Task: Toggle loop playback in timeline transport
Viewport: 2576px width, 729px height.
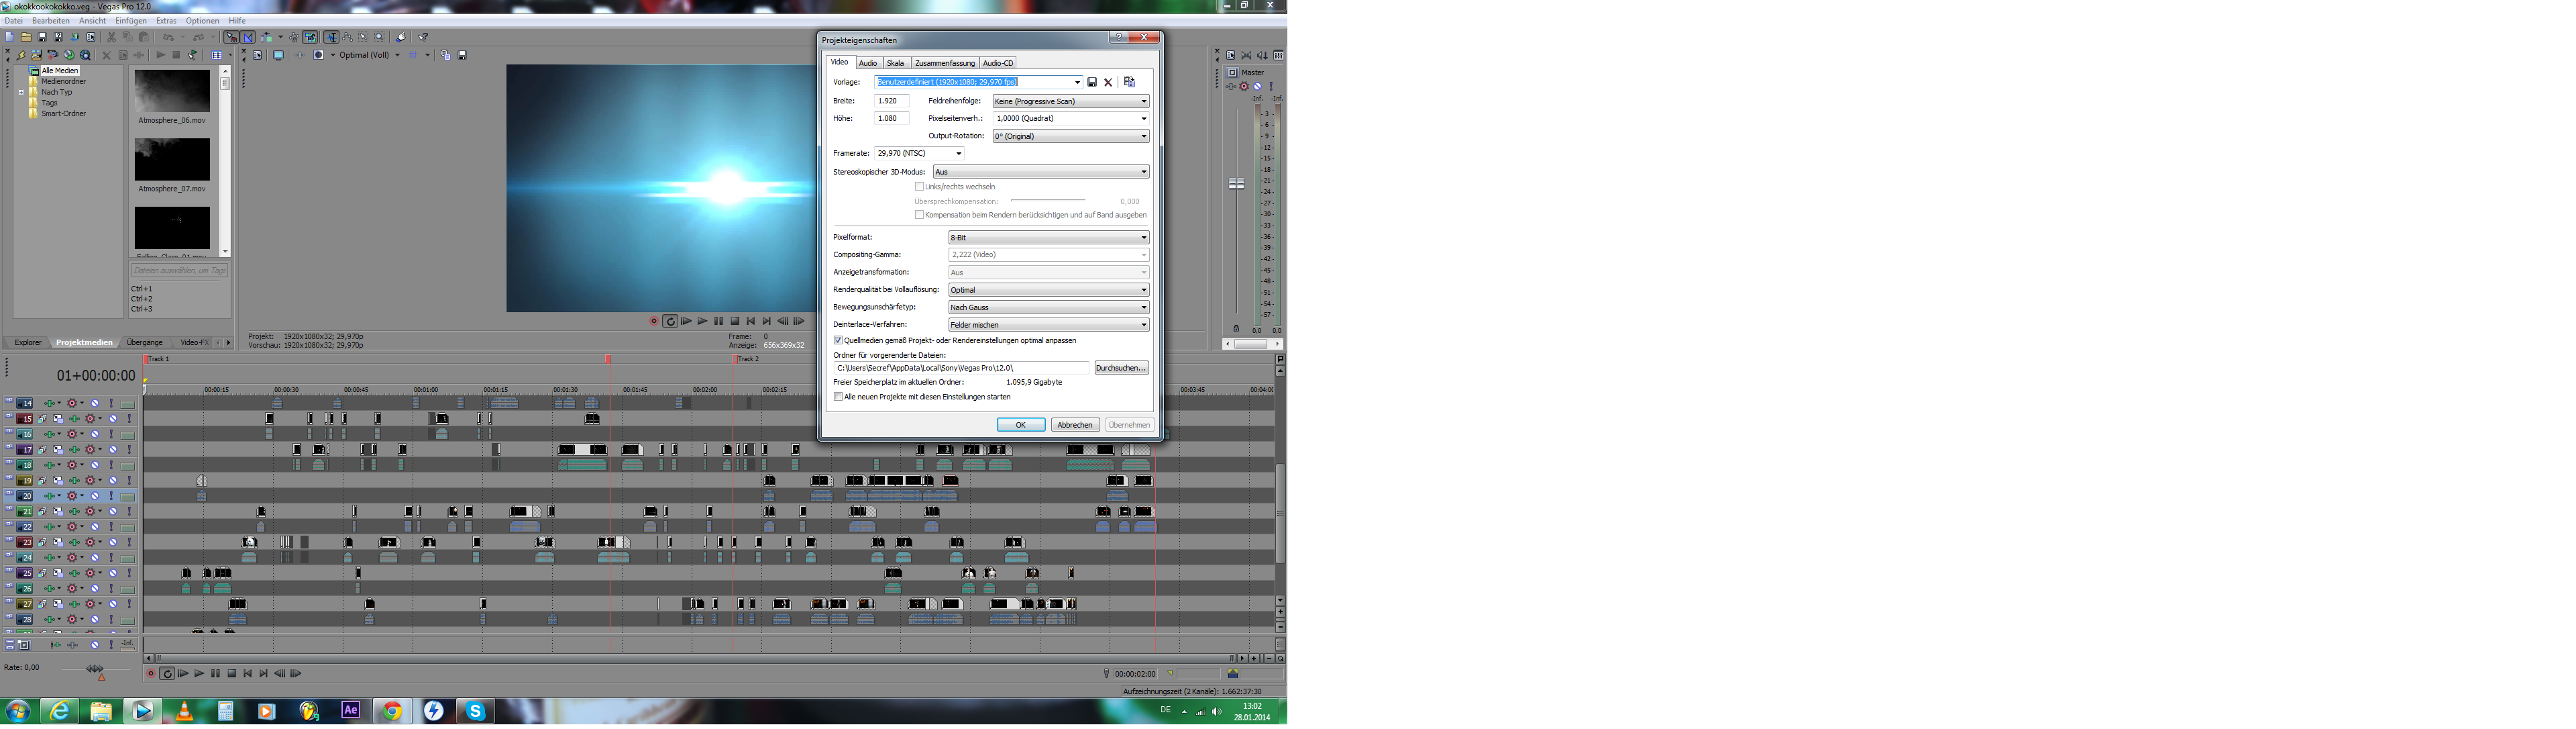Action: 167,674
